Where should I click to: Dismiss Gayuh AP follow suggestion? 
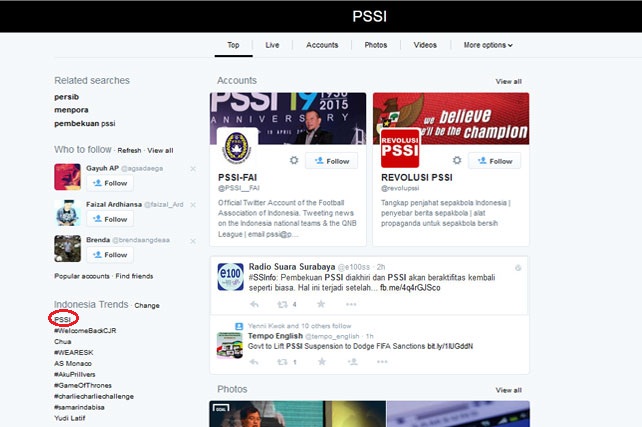coord(193,169)
